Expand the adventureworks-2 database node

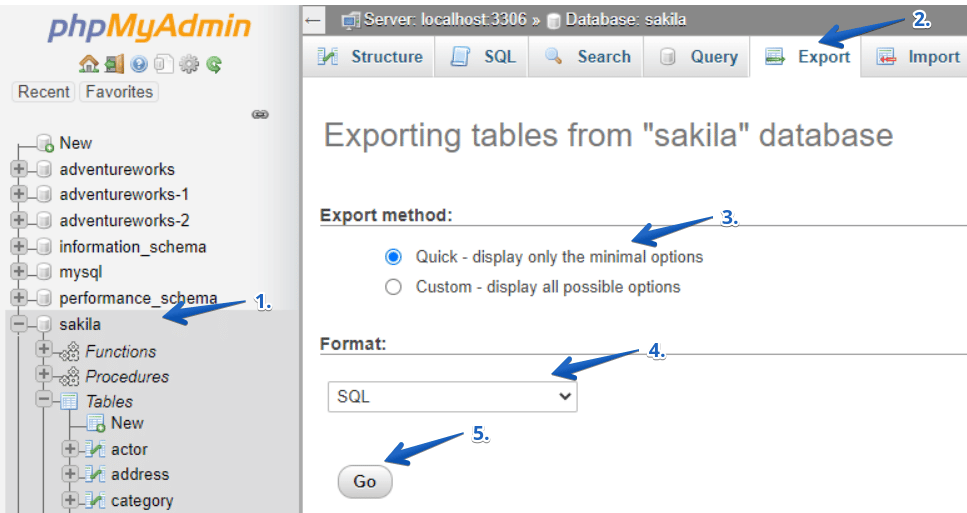pyautogui.click(x=19, y=220)
